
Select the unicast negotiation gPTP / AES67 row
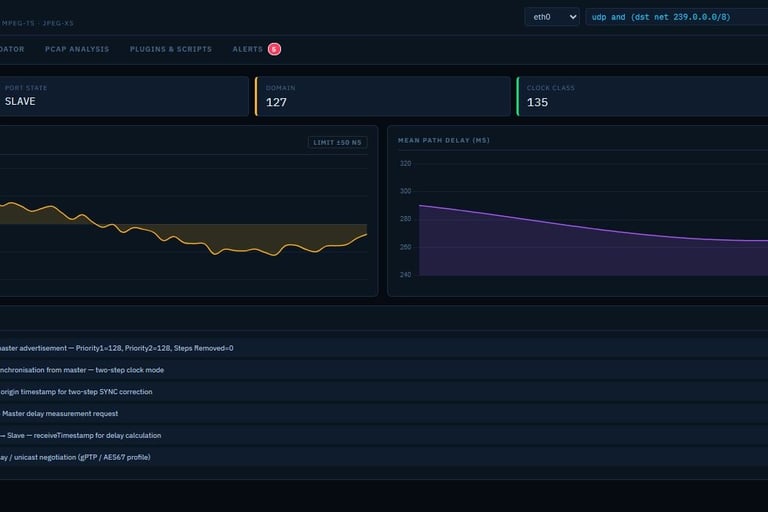(x=384, y=457)
